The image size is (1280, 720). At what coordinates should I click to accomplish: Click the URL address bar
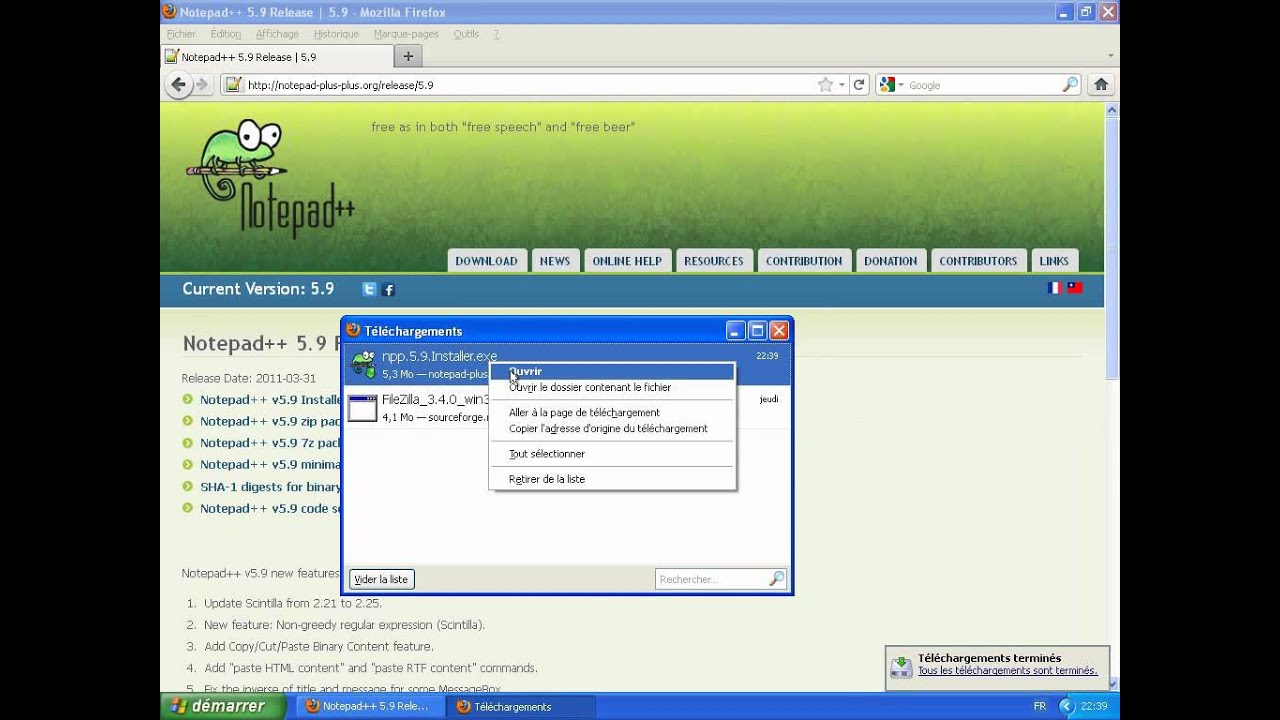(530, 85)
